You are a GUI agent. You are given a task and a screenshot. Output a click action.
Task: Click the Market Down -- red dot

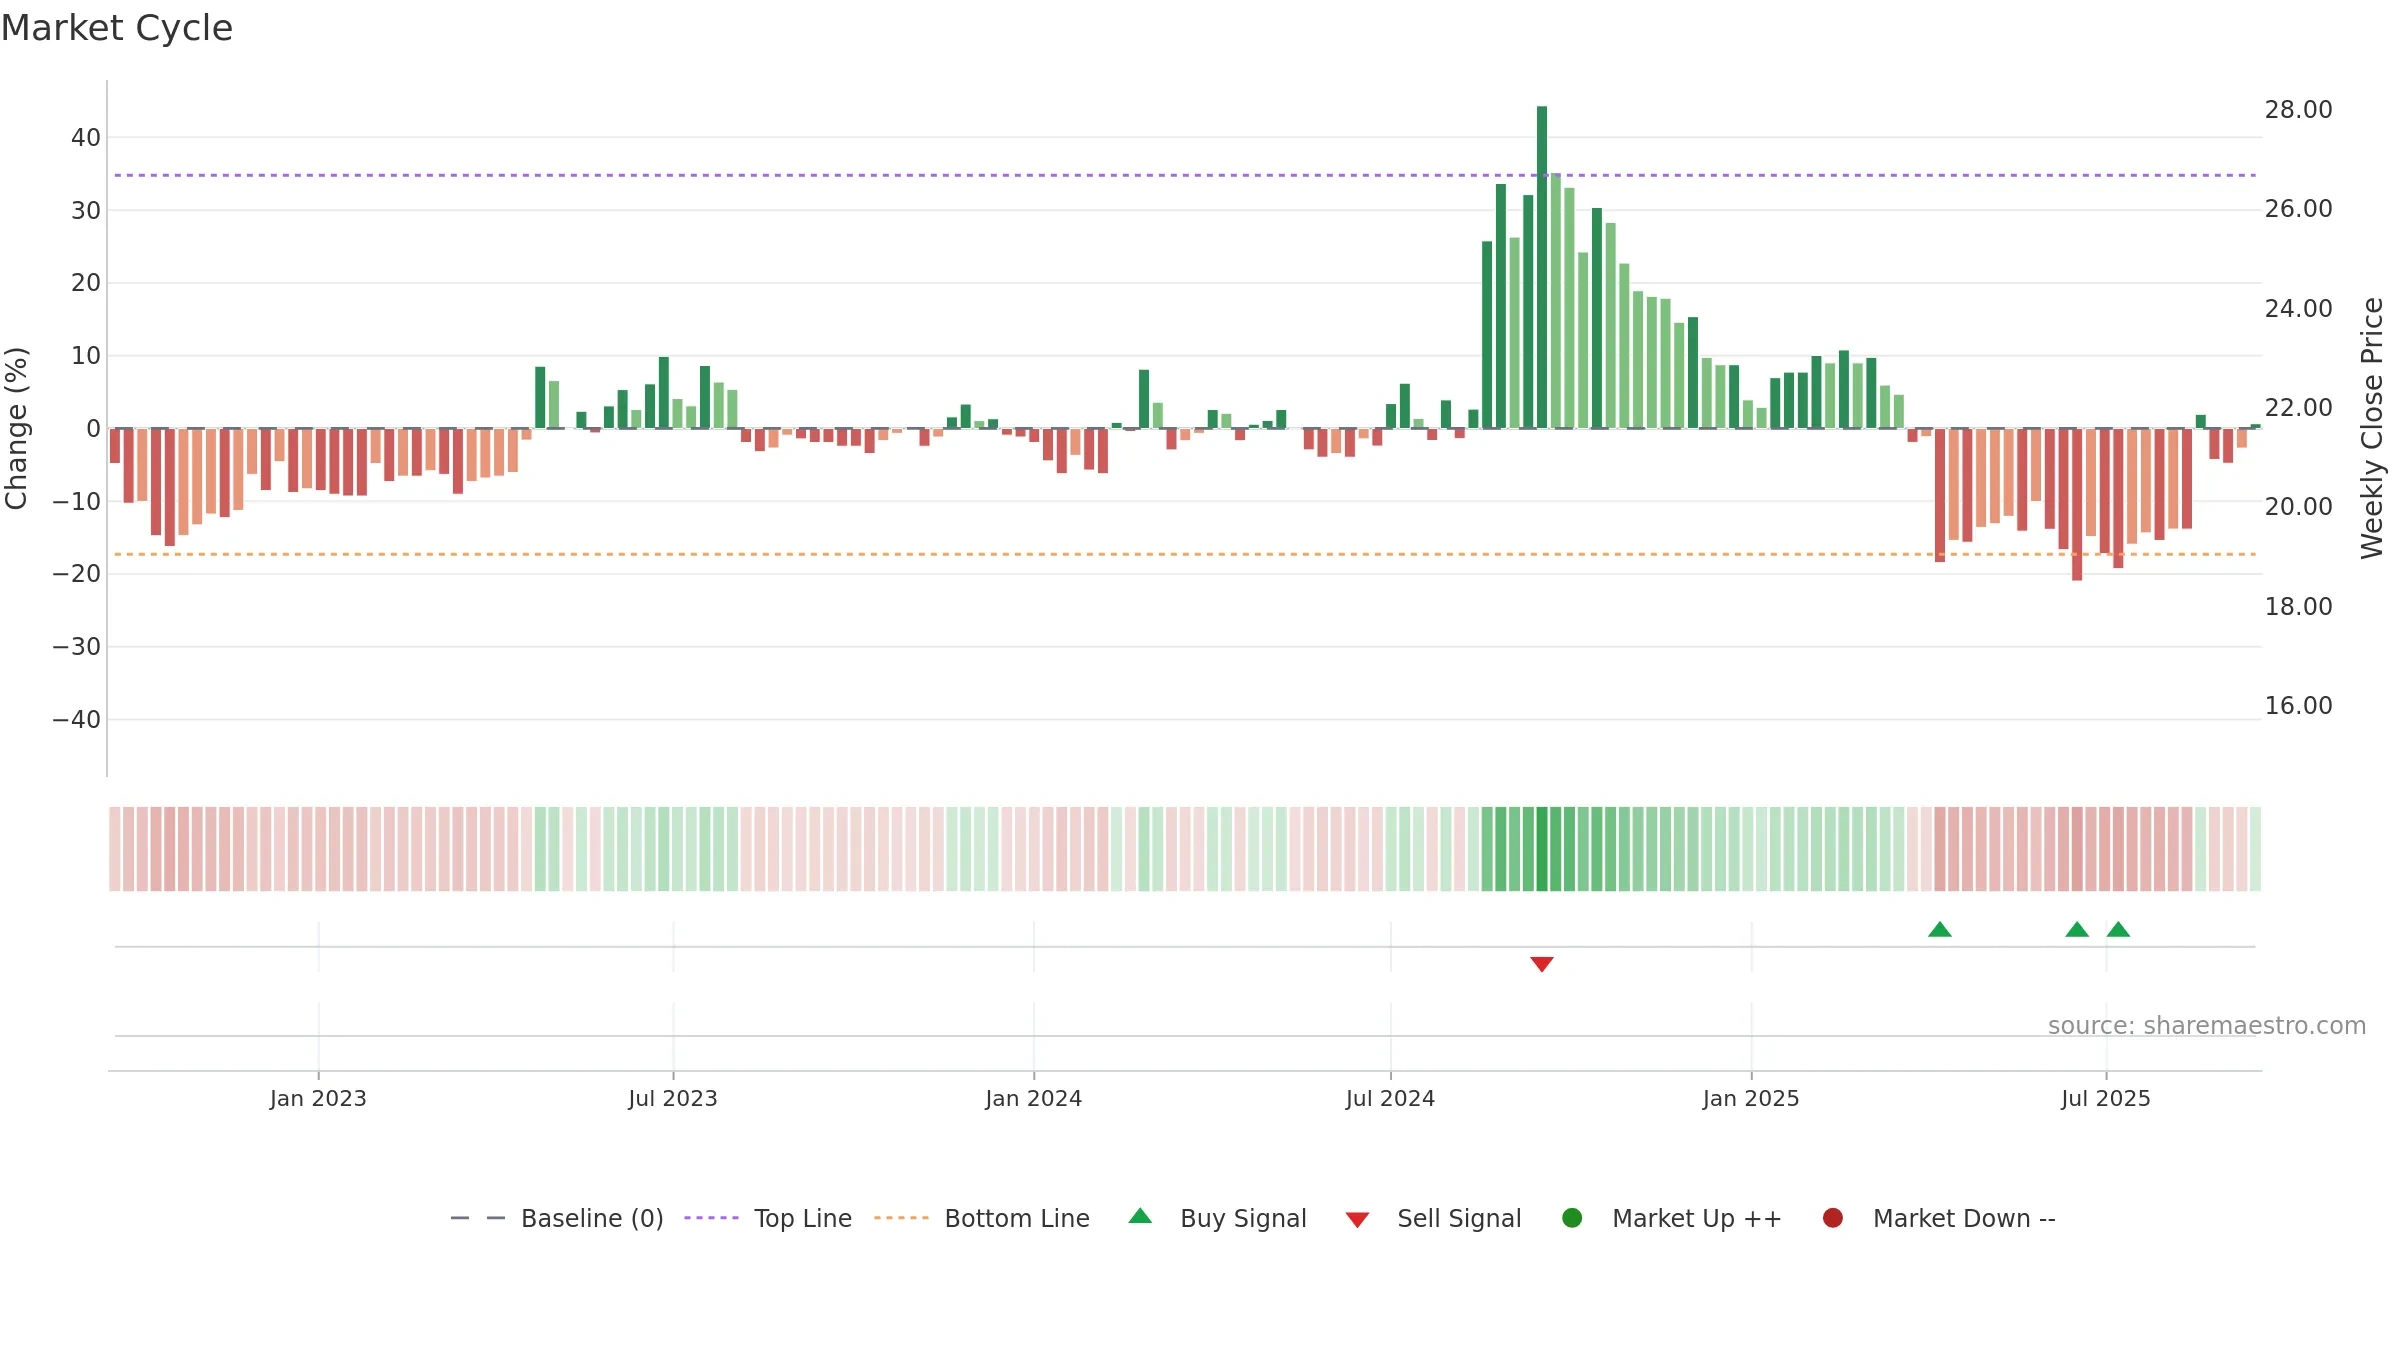[1833, 1218]
